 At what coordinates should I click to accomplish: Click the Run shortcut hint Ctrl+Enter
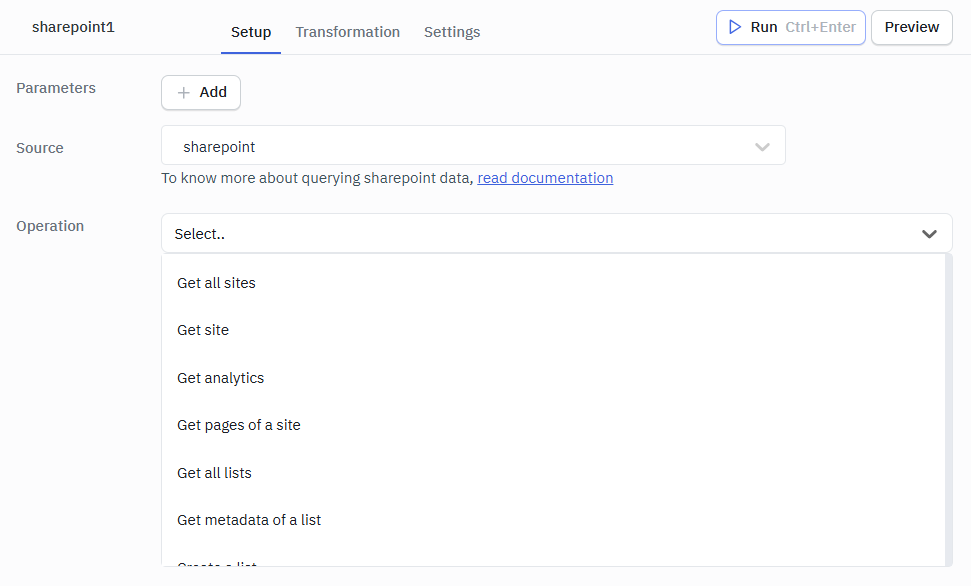[821, 27]
